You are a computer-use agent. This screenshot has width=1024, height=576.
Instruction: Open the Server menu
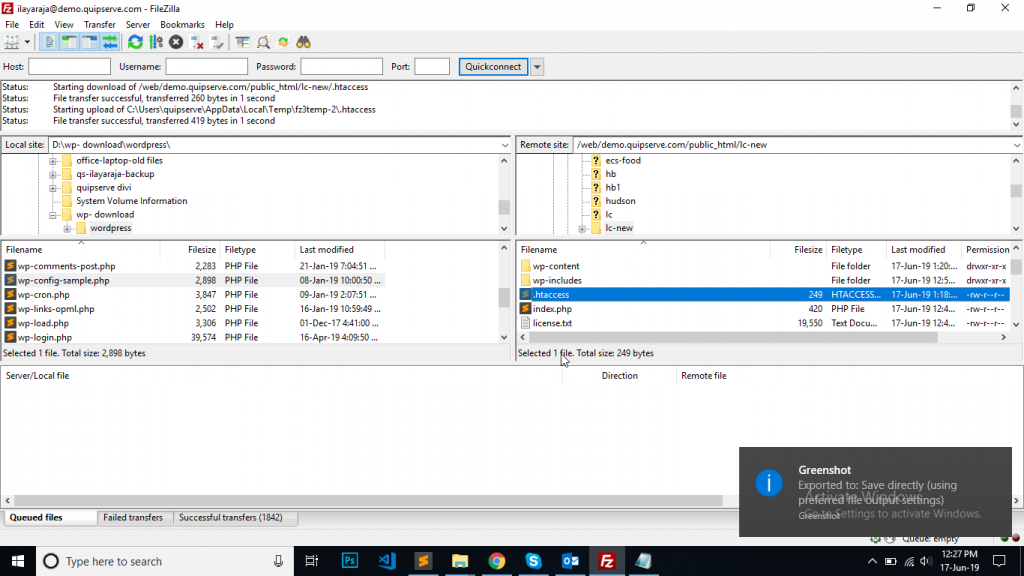coord(138,25)
